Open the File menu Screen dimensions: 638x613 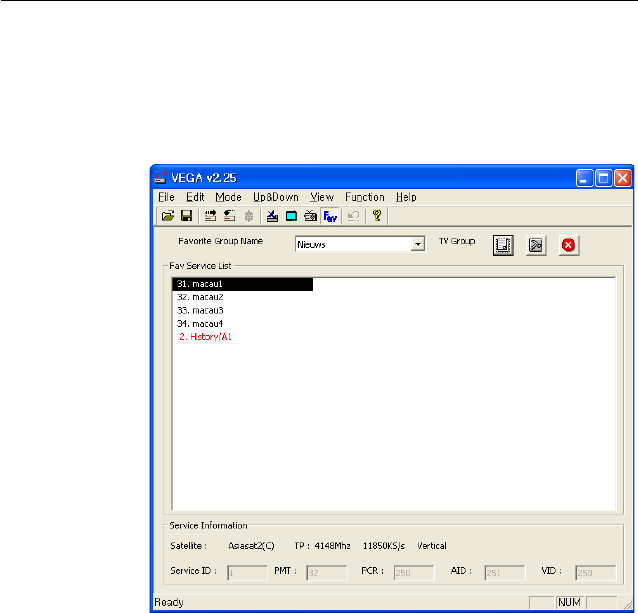click(x=166, y=197)
